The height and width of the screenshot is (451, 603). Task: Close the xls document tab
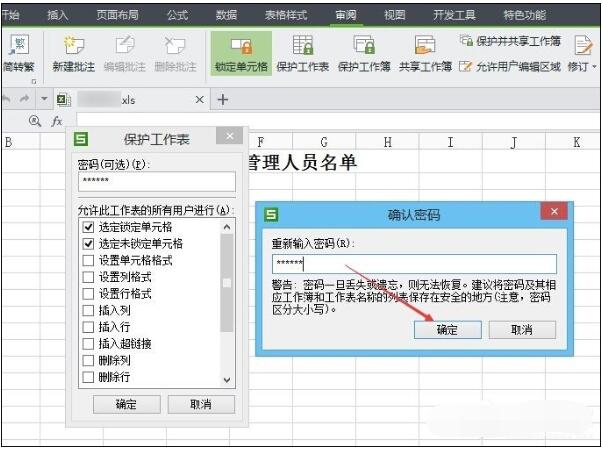[x=200, y=100]
